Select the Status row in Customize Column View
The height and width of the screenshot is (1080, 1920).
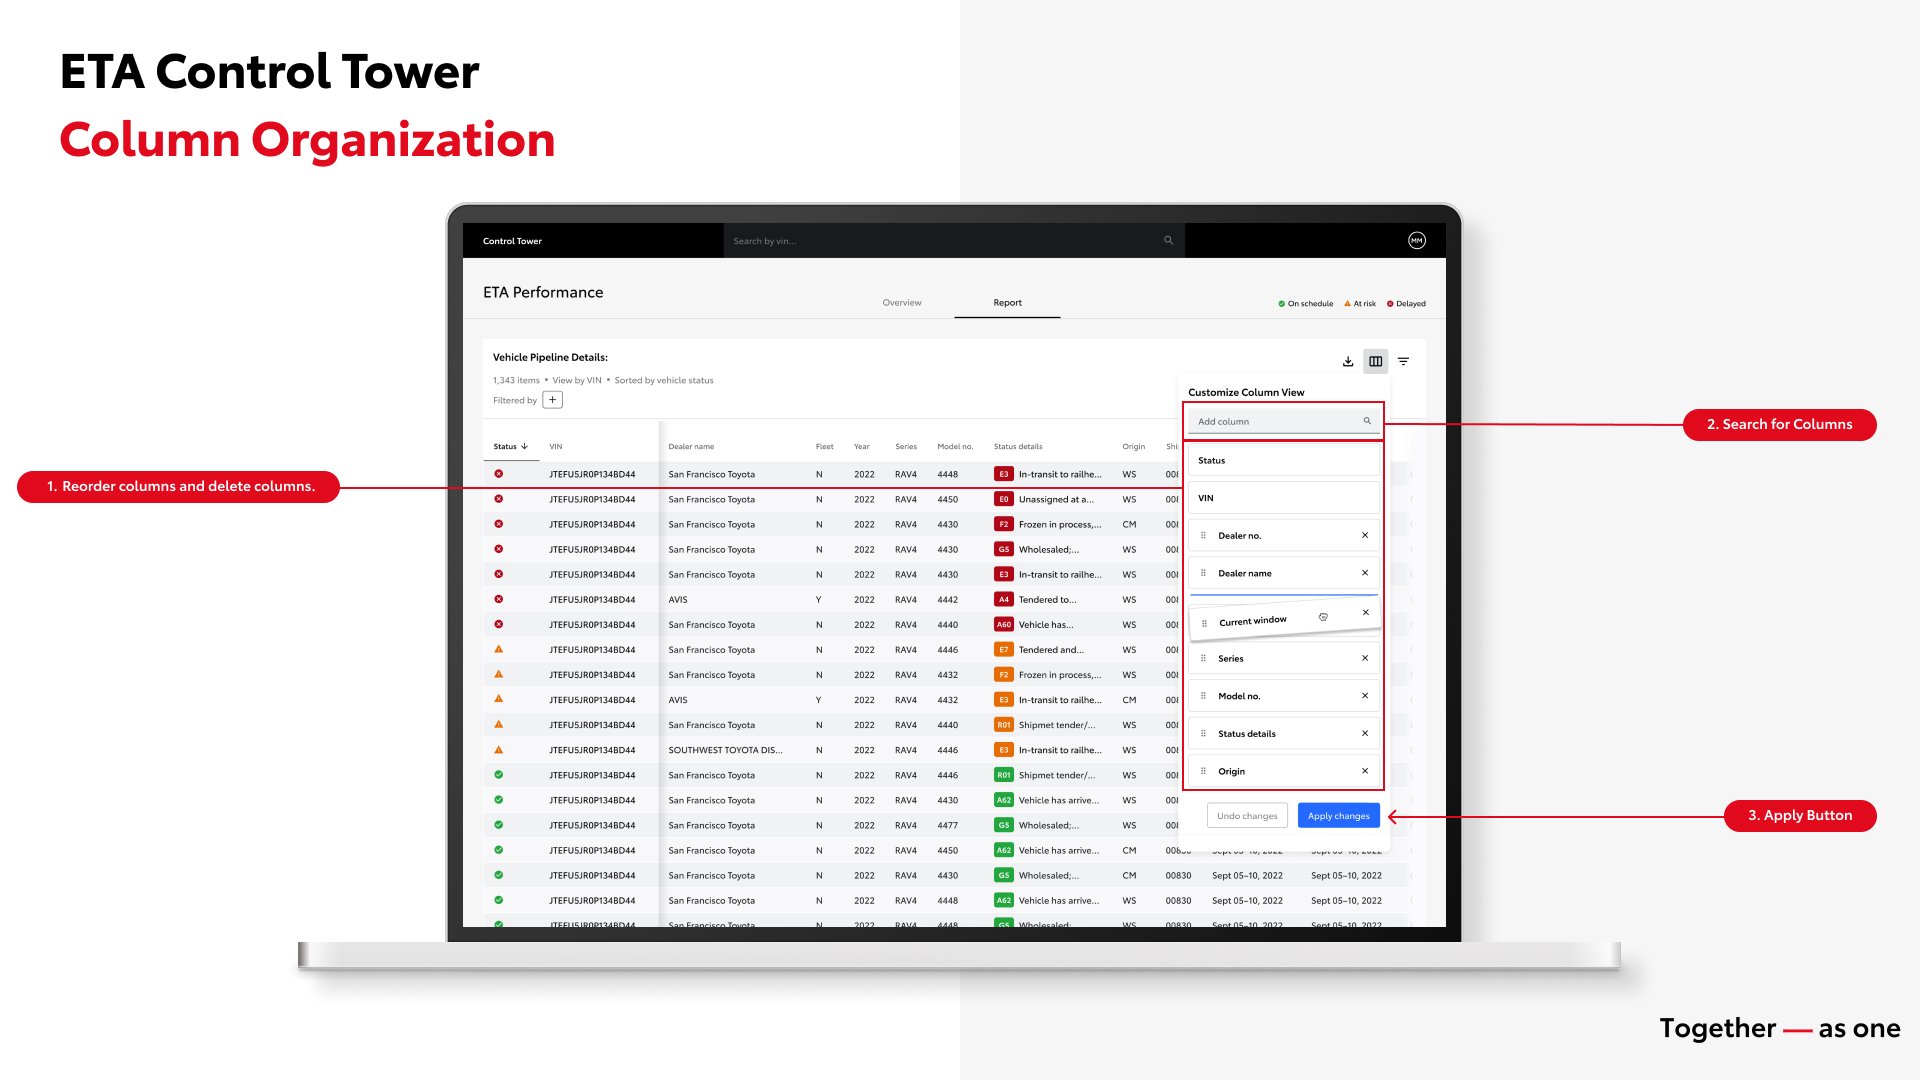(x=1284, y=461)
